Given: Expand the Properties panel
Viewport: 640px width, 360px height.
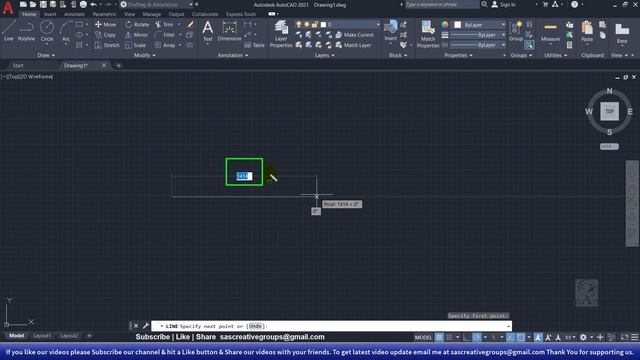Looking at the screenshot, I should [458, 55].
